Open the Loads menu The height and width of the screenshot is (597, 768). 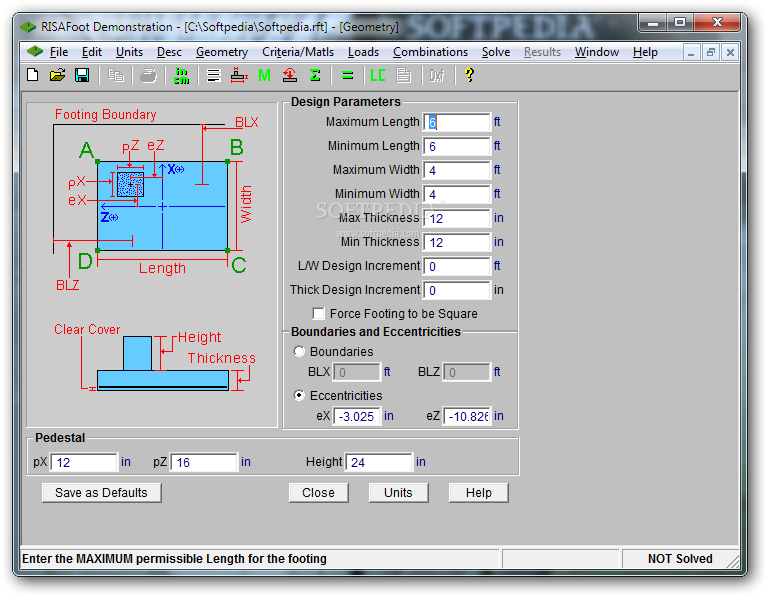click(363, 52)
